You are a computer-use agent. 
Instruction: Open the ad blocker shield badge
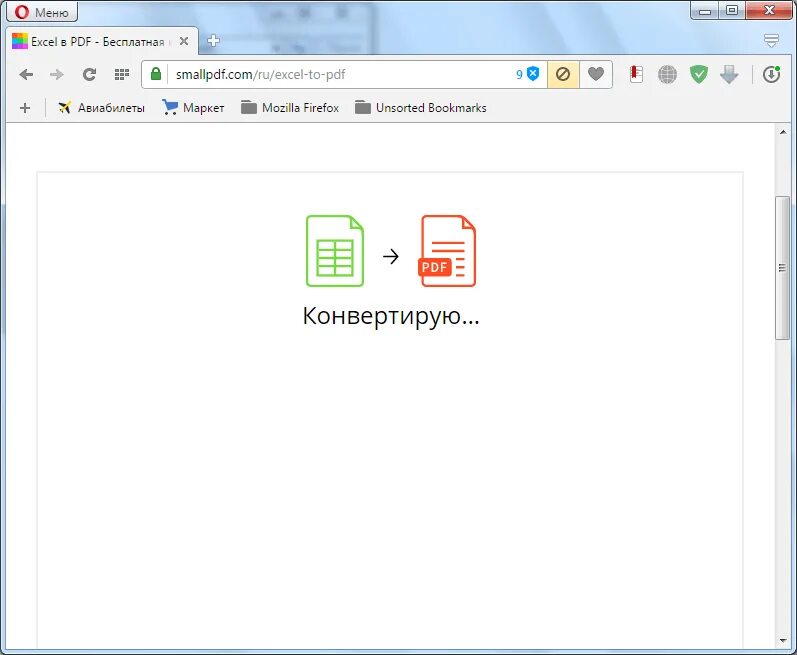coord(528,74)
